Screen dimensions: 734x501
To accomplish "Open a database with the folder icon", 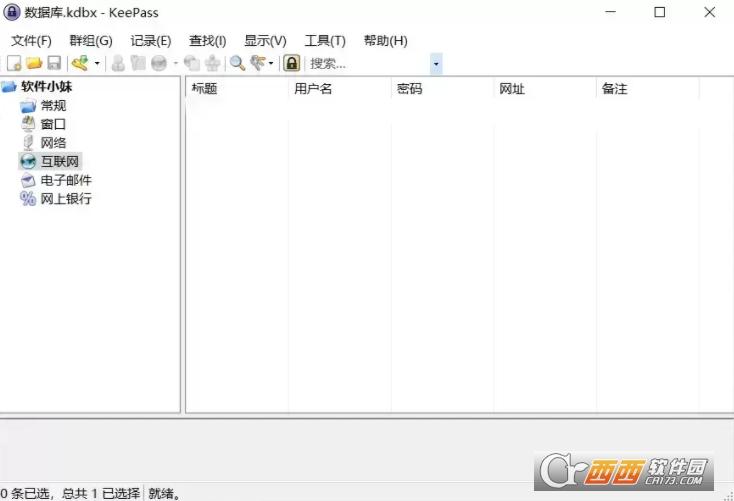I will (34, 63).
